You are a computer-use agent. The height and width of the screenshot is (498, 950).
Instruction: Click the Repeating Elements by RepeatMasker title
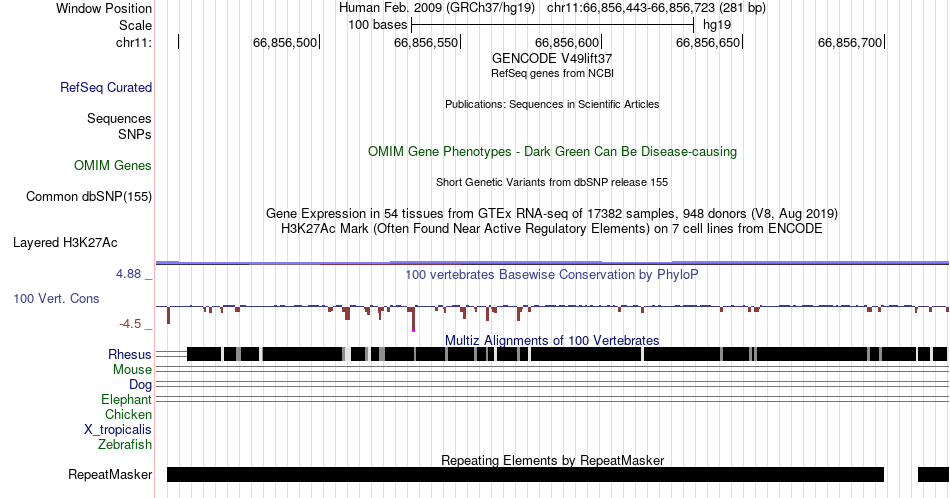click(552, 460)
